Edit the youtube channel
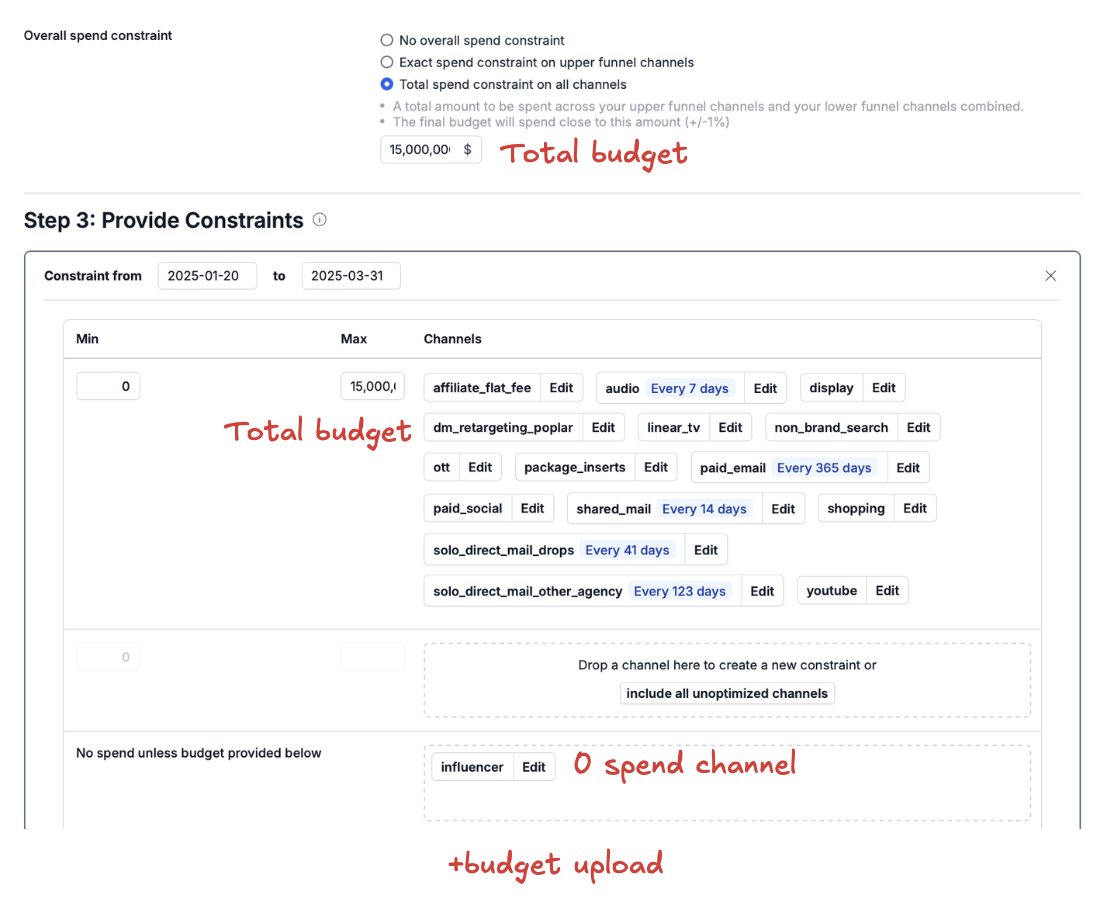This screenshot has height=914, width=1100. click(x=887, y=591)
